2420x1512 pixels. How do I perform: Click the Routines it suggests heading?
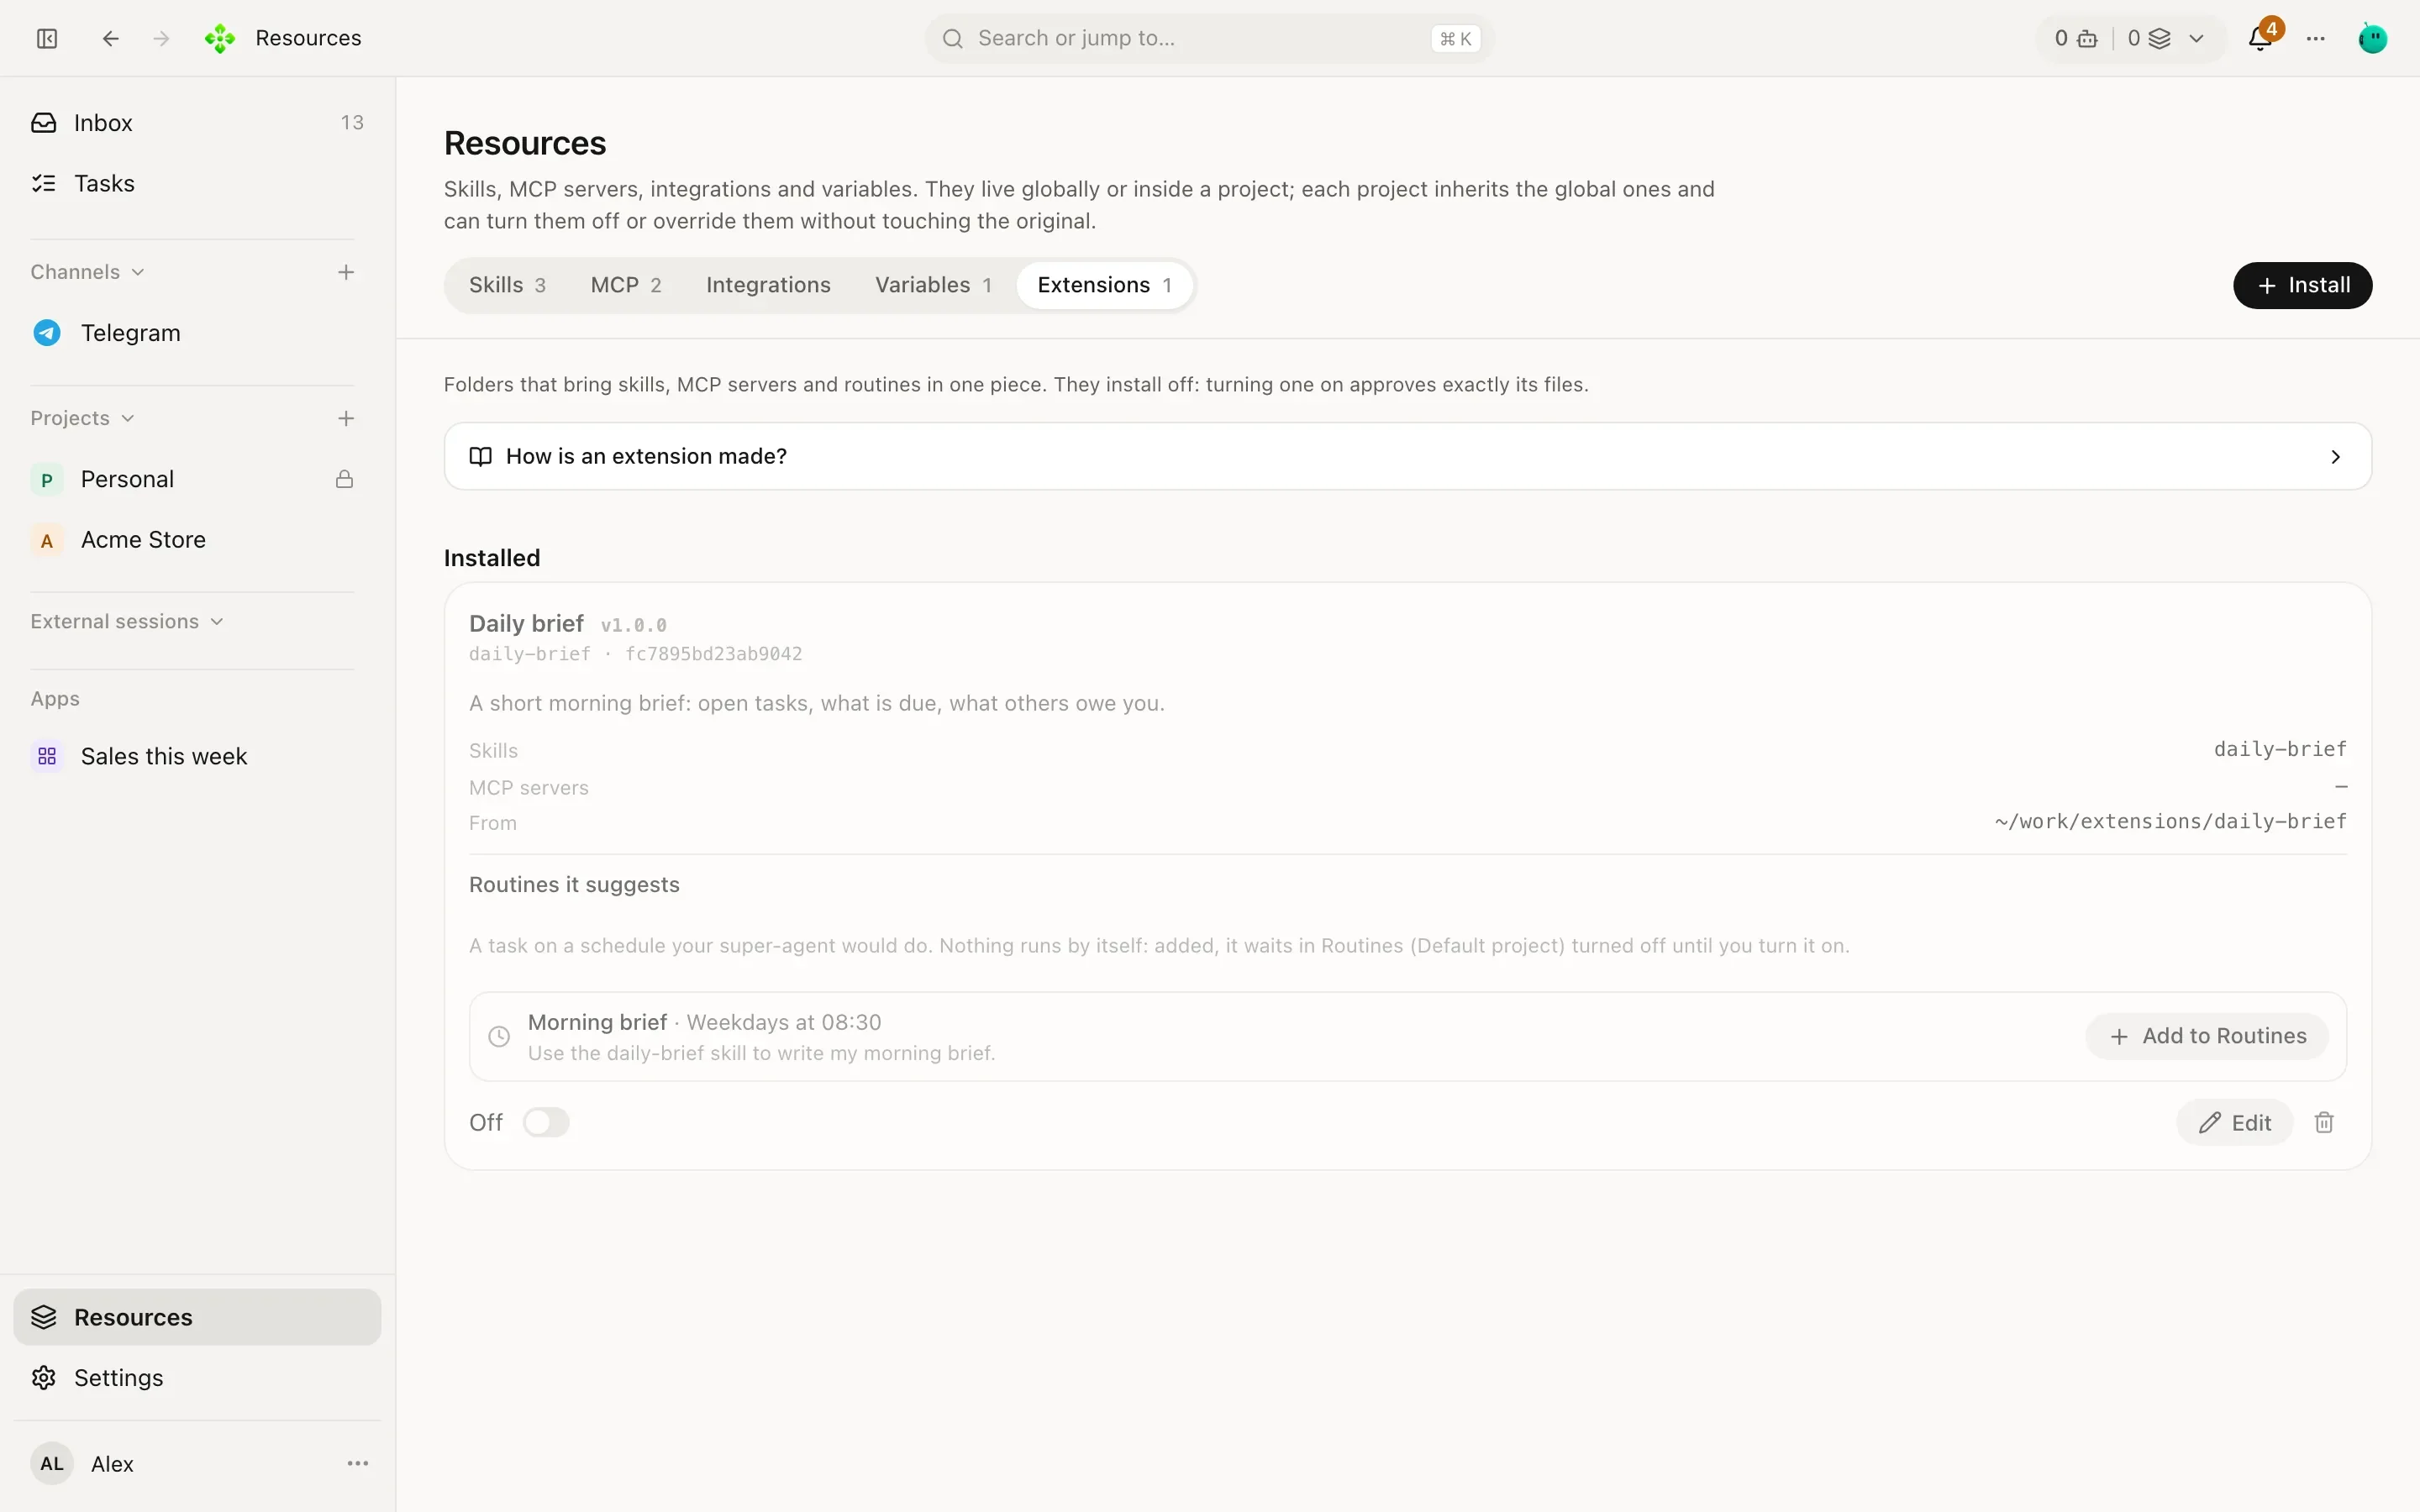pyautogui.click(x=574, y=885)
